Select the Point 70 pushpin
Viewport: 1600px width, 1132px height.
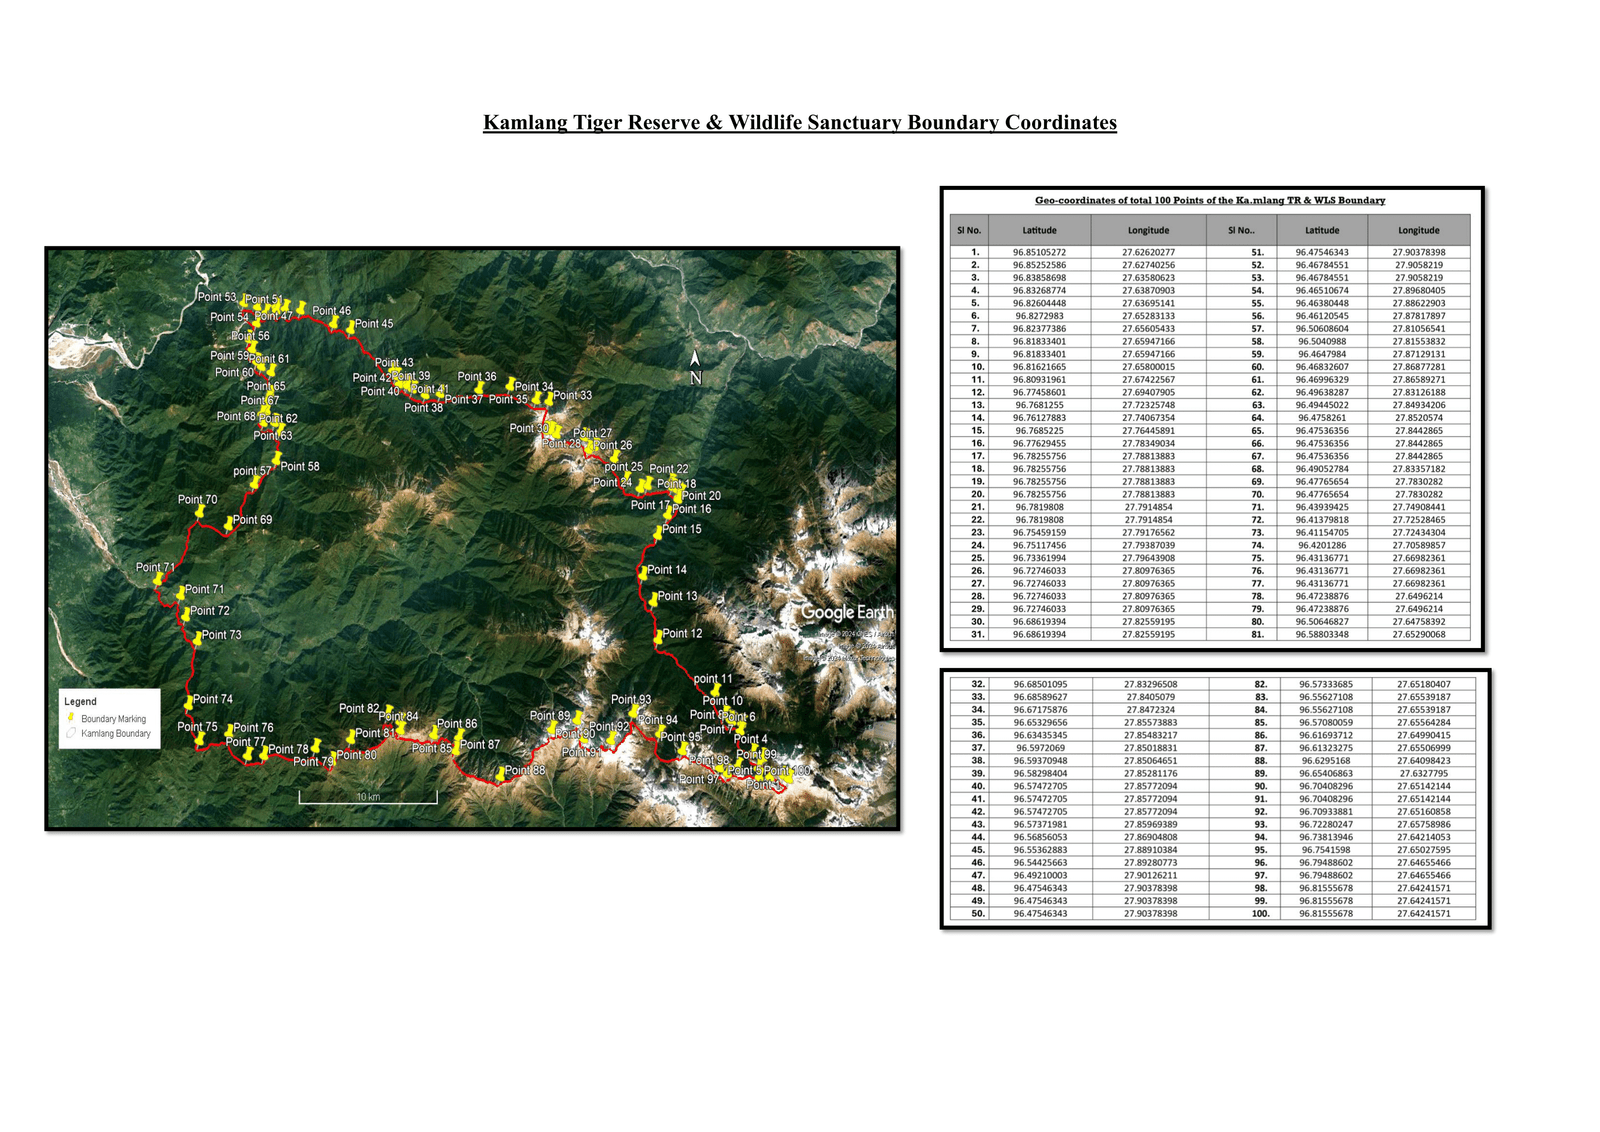tap(200, 511)
